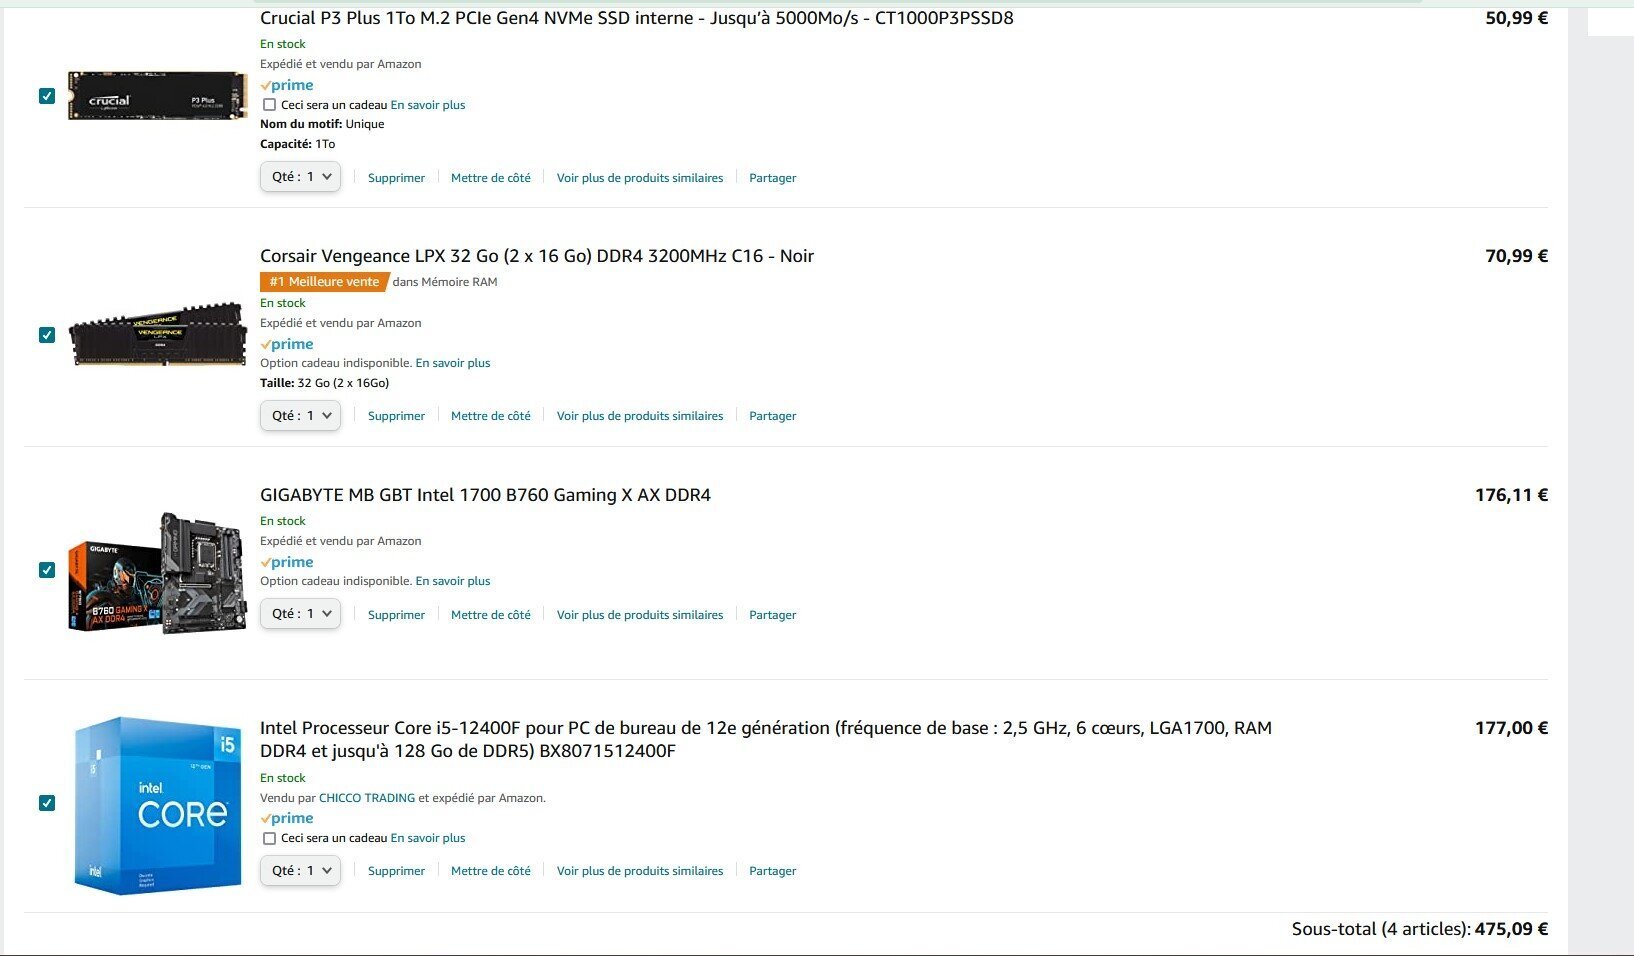The width and height of the screenshot is (1634, 956).
Task: Uncheck the Intel Core i5-12400F selection checkbox
Action: point(47,803)
